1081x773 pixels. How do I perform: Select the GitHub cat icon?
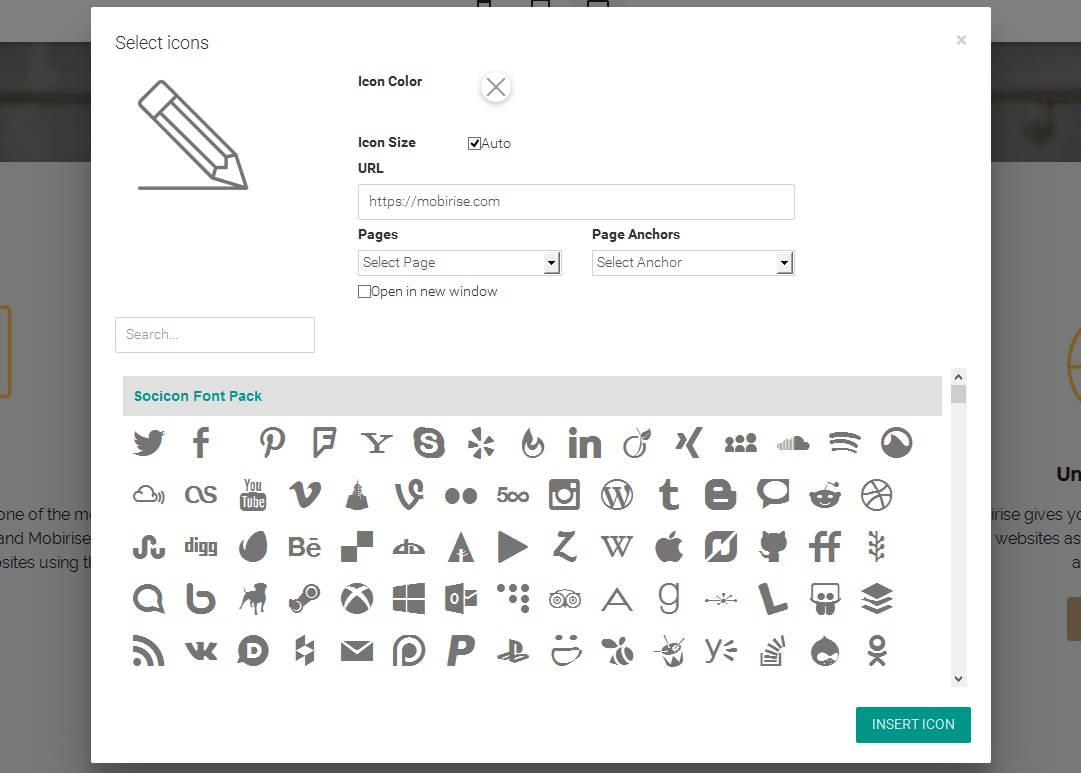773,546
